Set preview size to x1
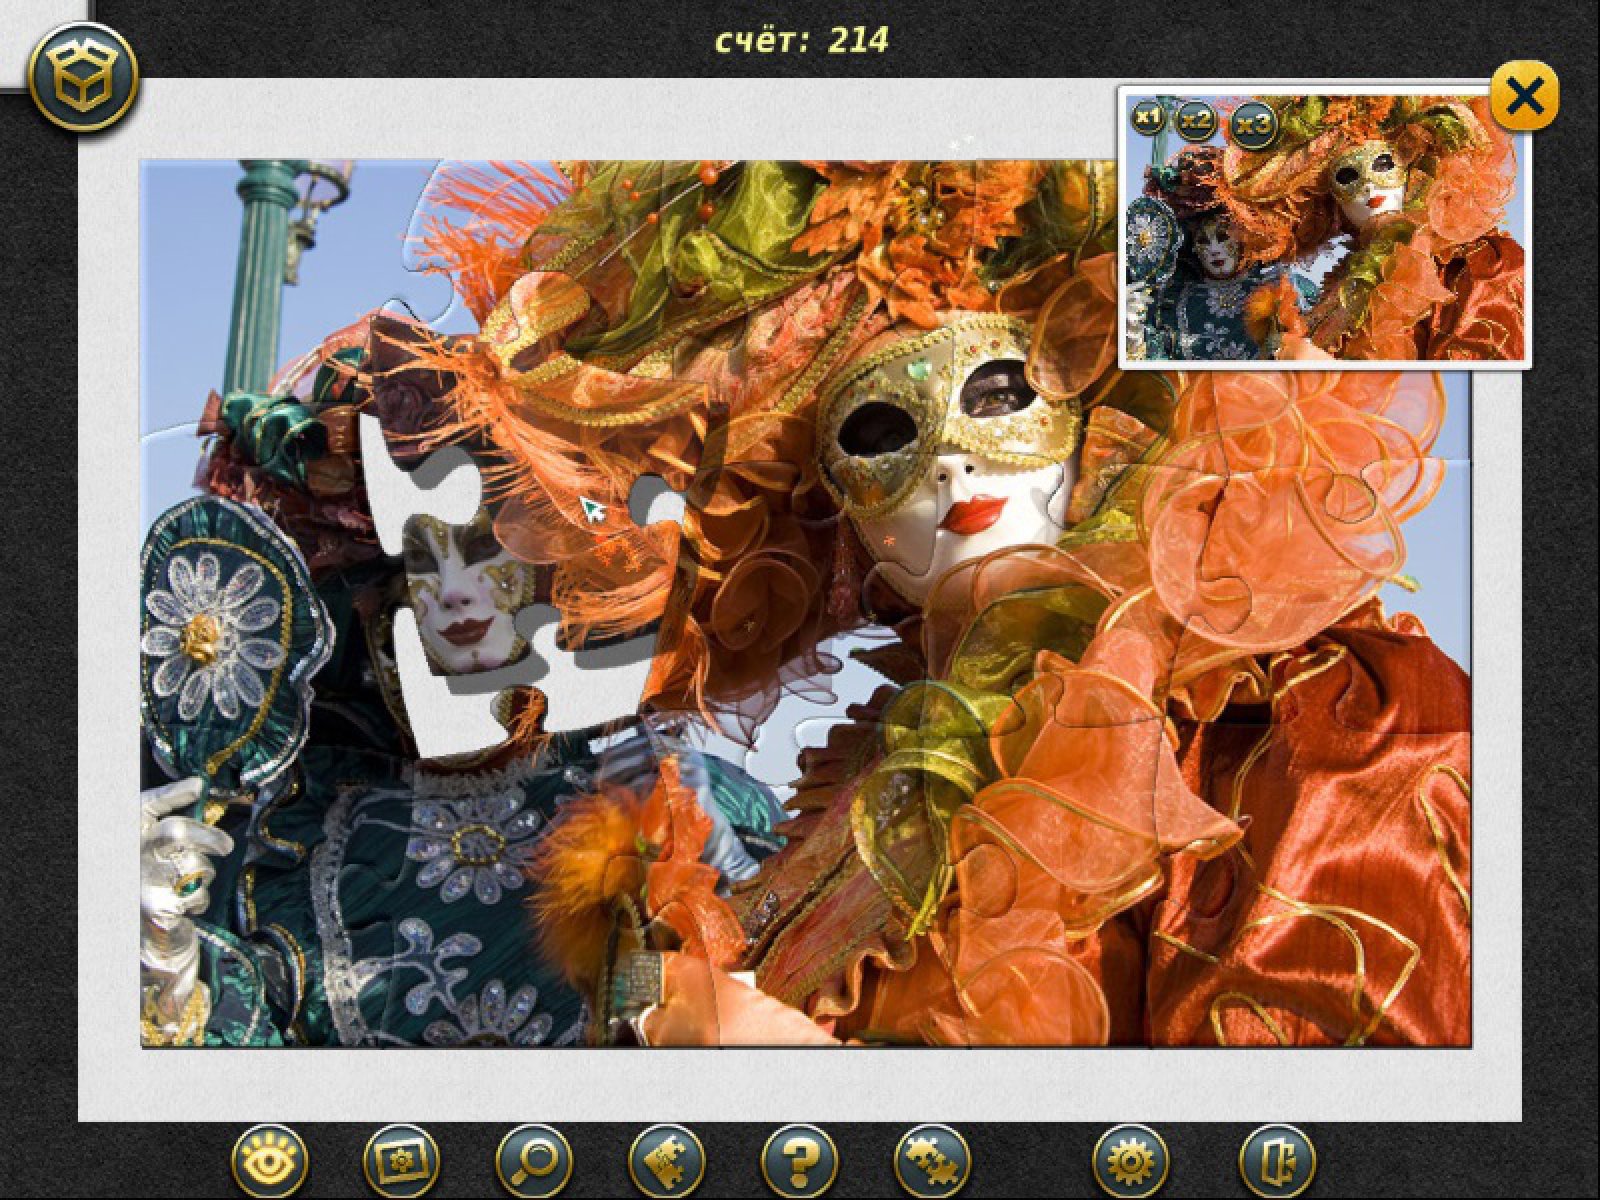1600x1200 pixels. pyautogui.click(x=1148, y=119)
